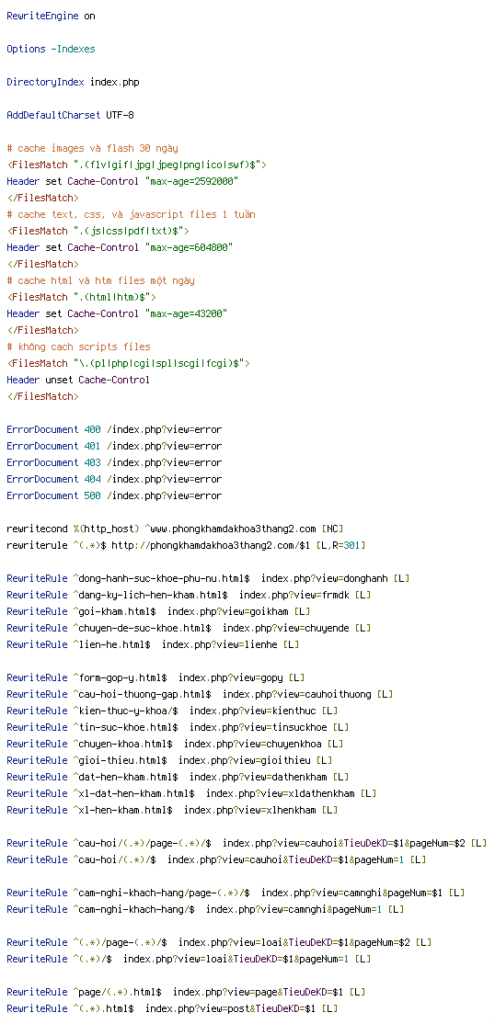
Task: Click FilesMatch line with pl|php|cgi
Action: 128,363
